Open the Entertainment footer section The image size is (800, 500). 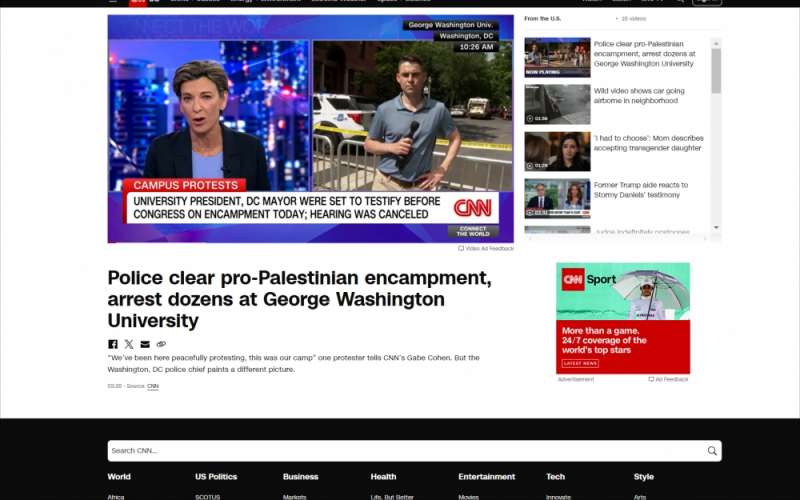487,477
